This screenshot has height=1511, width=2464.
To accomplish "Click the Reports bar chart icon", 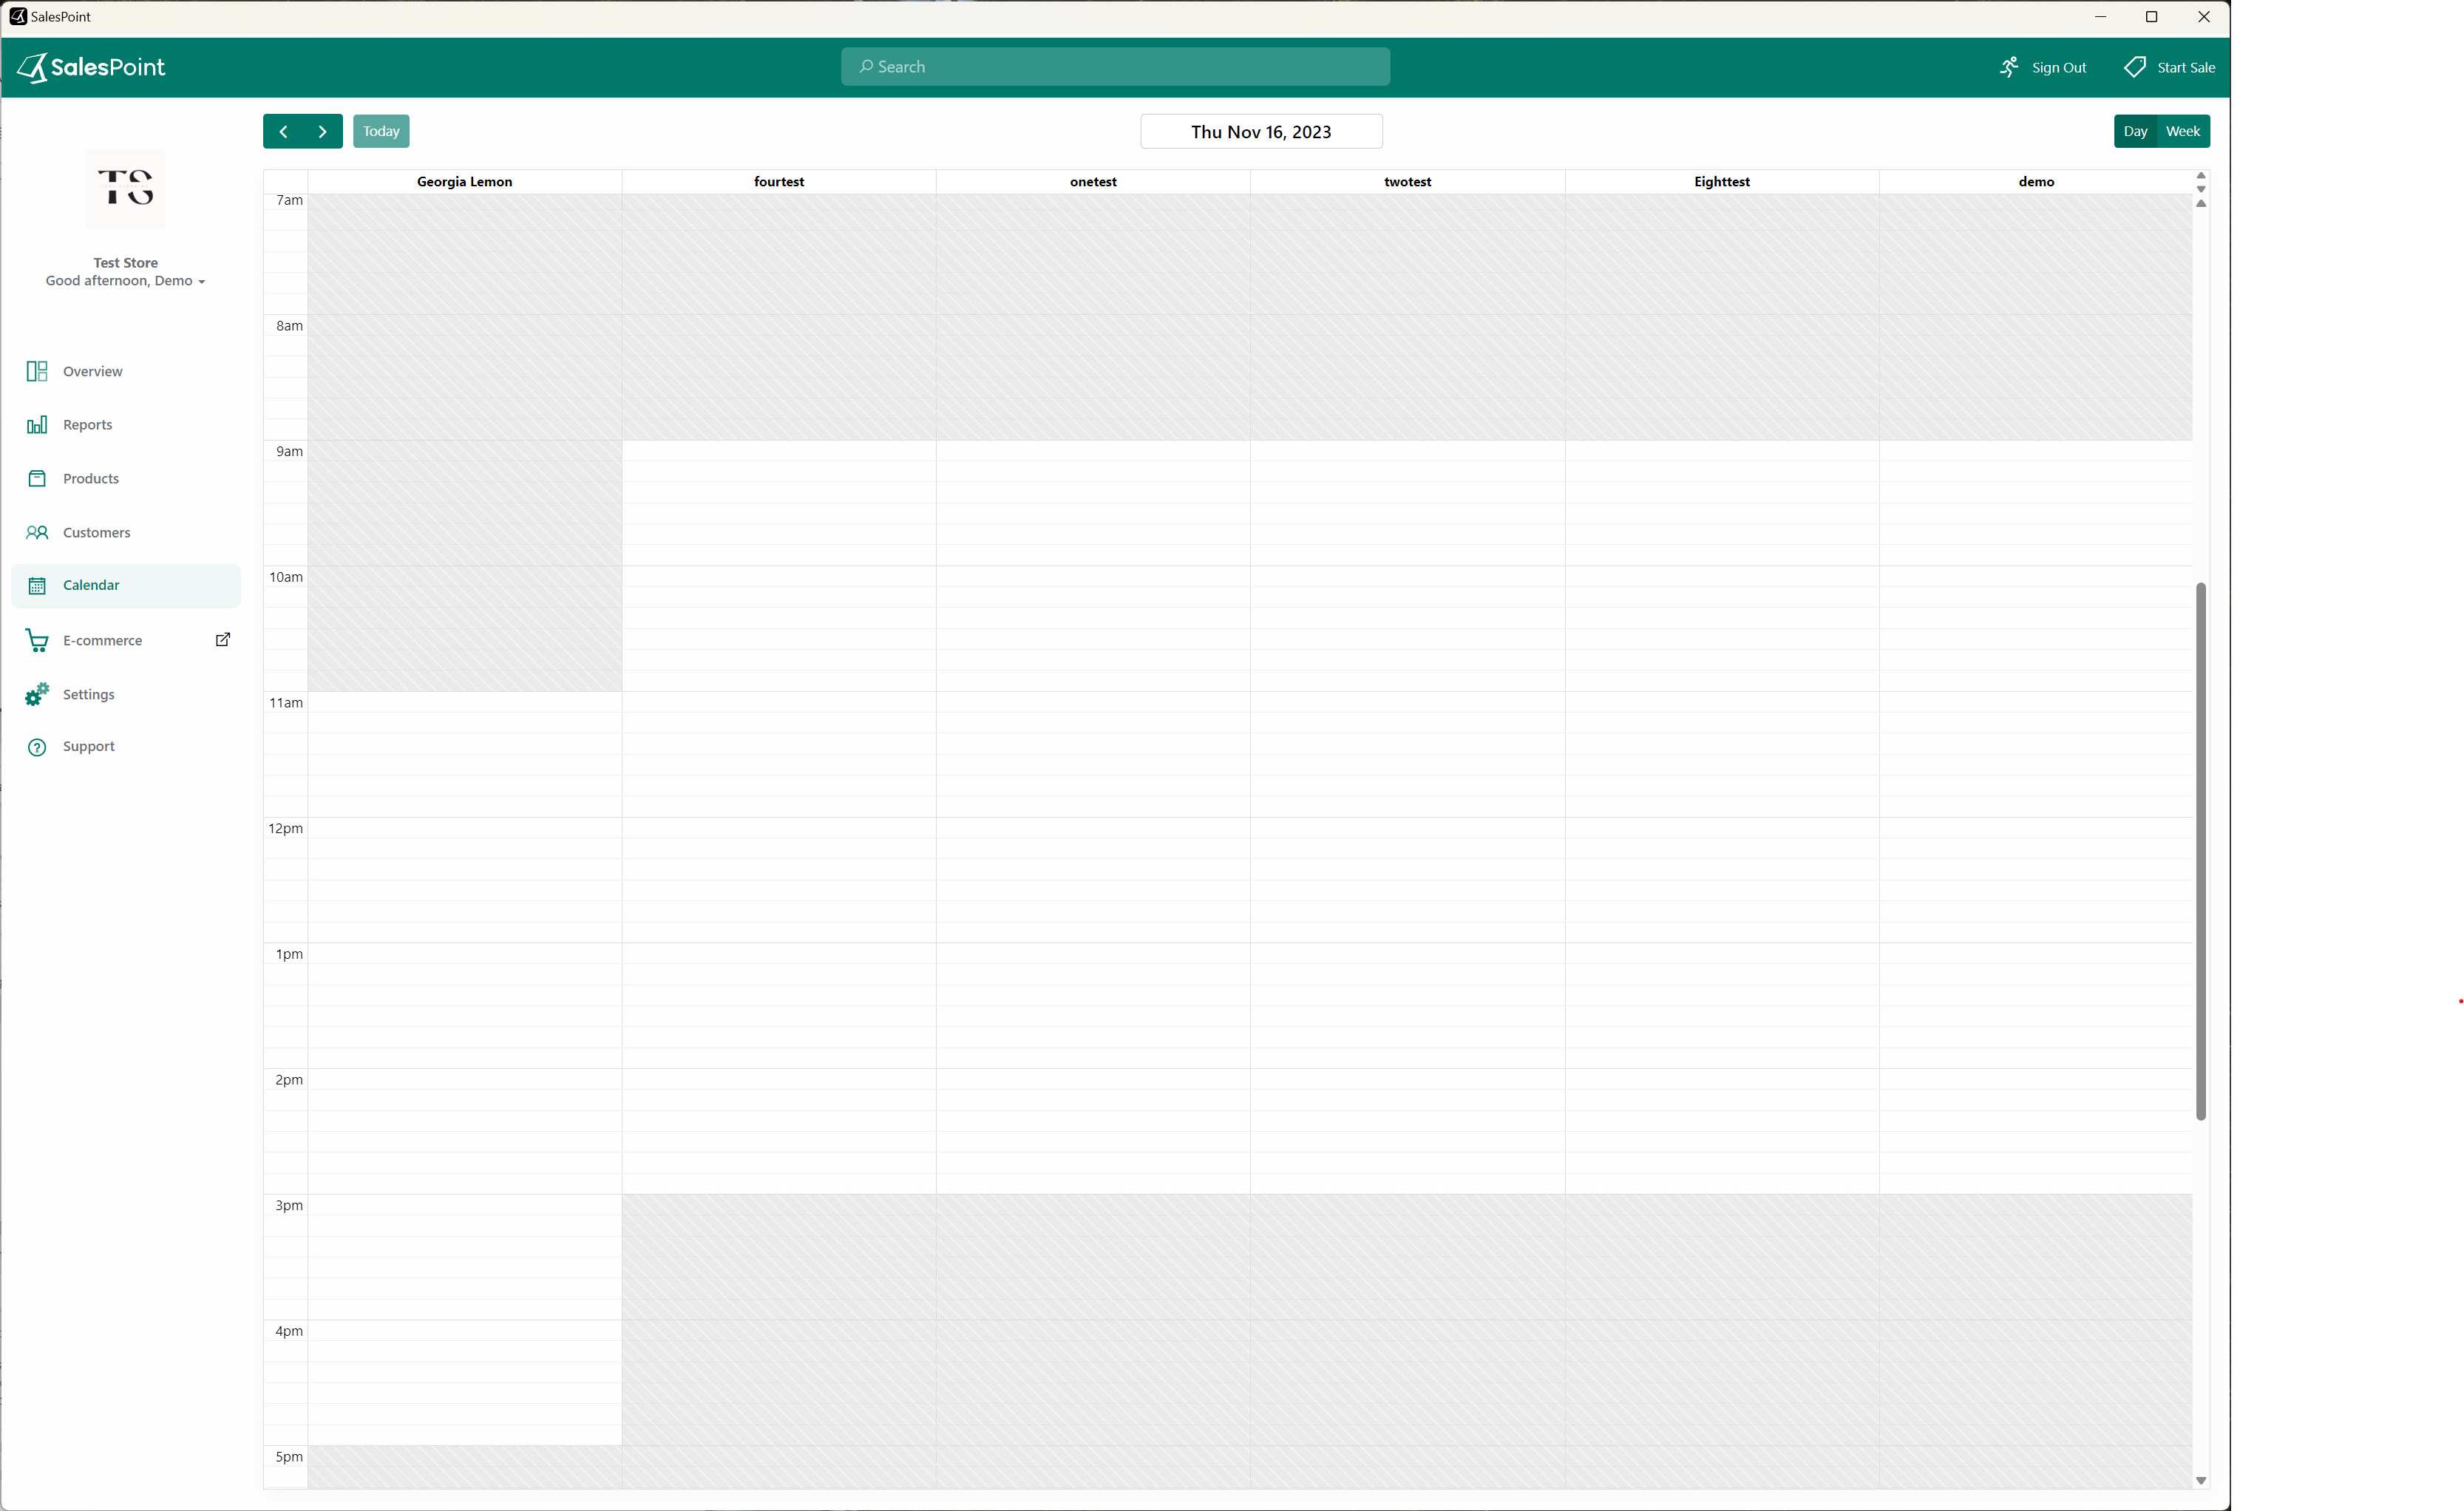I will 37,425.
